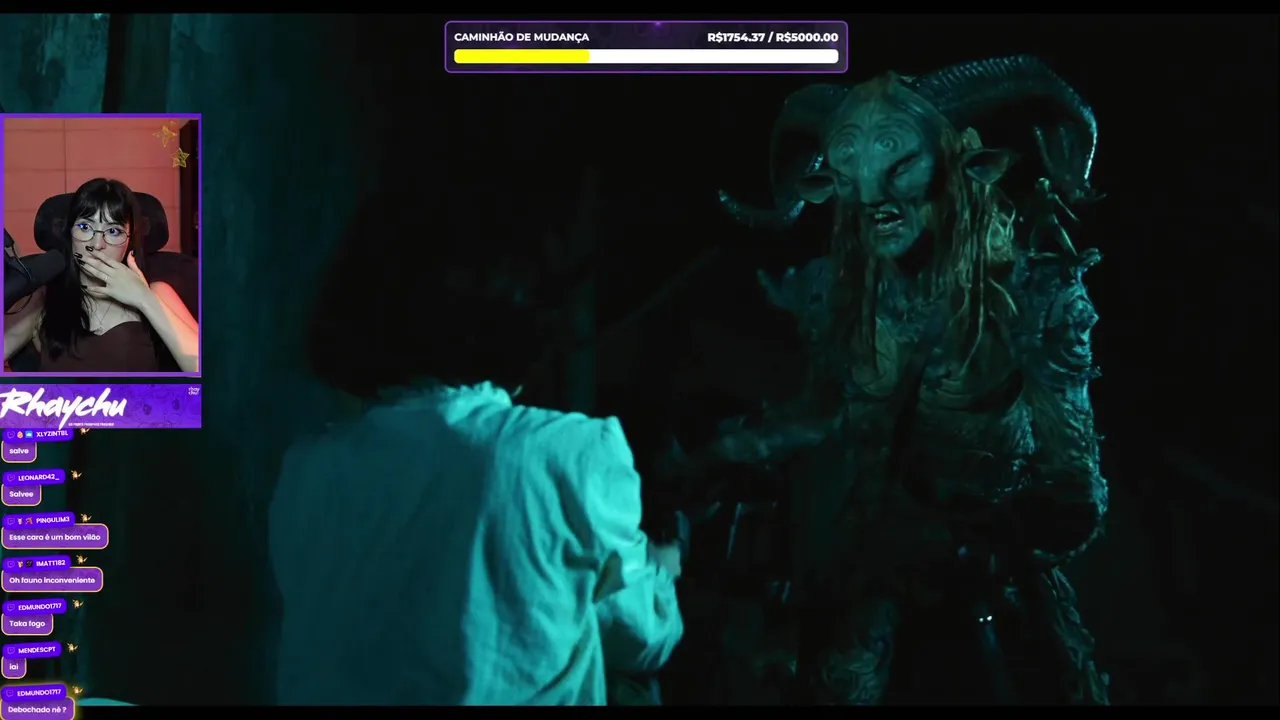Click the Twitch icon beside IMATT182
1280x720 pixels.
pyautogui.click(x=11, y=564)
